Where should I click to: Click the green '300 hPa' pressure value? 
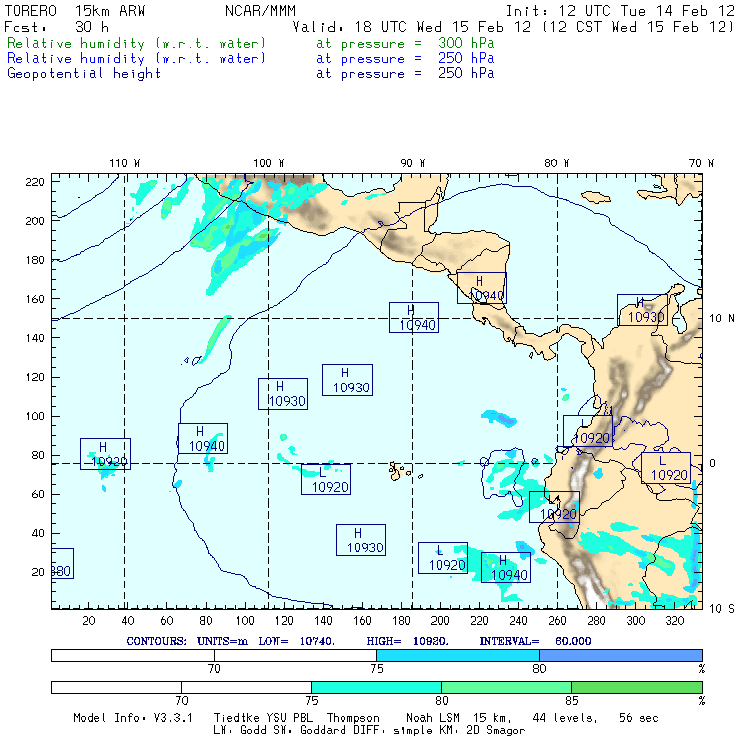pyautogui.click(x=466, y=43)
